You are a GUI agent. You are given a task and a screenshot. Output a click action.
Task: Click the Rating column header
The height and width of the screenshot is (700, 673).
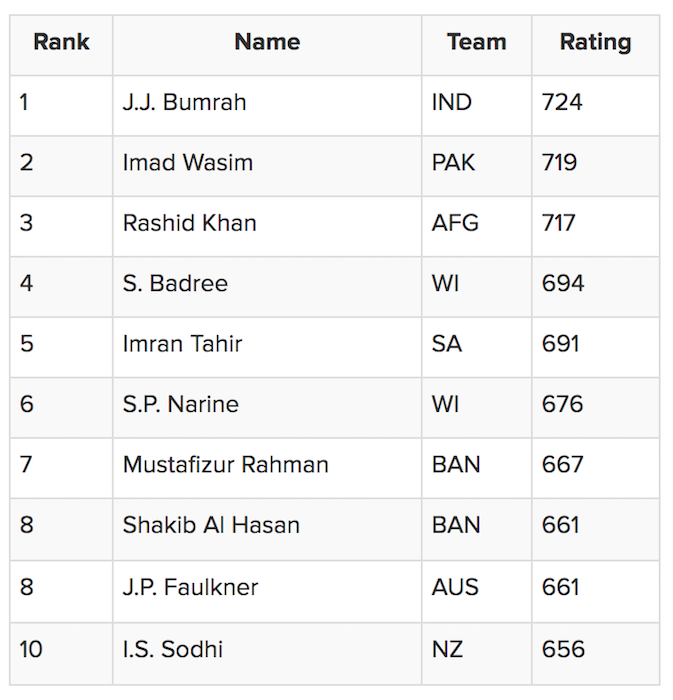595,42
